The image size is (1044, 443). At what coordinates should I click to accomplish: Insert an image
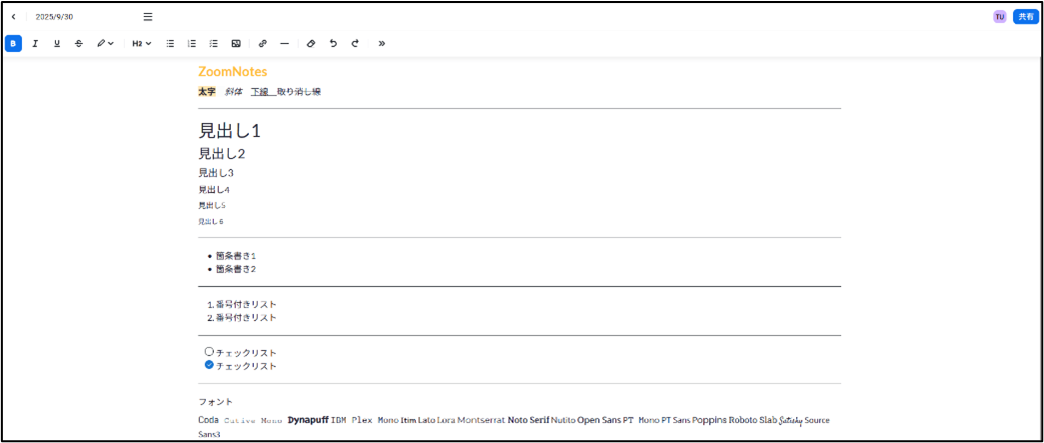(x=236, y=43)
